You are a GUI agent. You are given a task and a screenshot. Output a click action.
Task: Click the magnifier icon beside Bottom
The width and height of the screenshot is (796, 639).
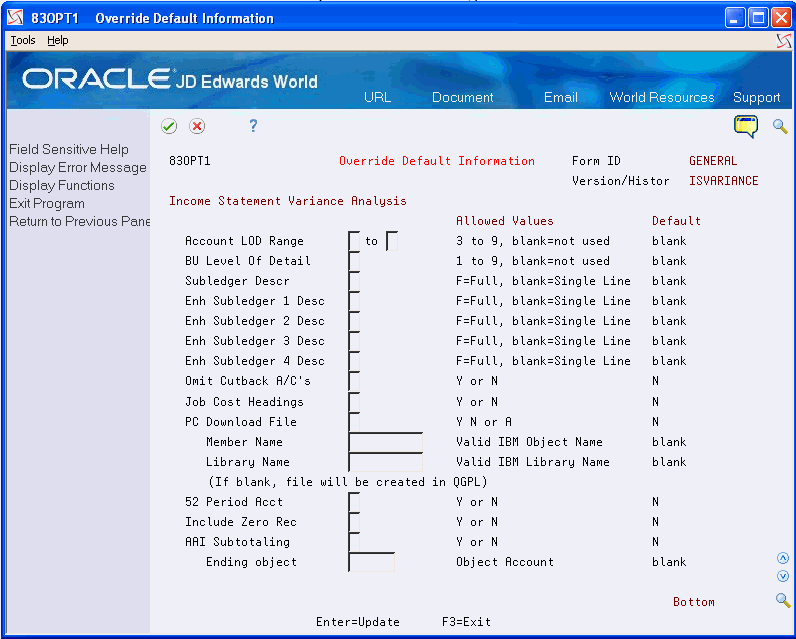[x=783, y=600]
